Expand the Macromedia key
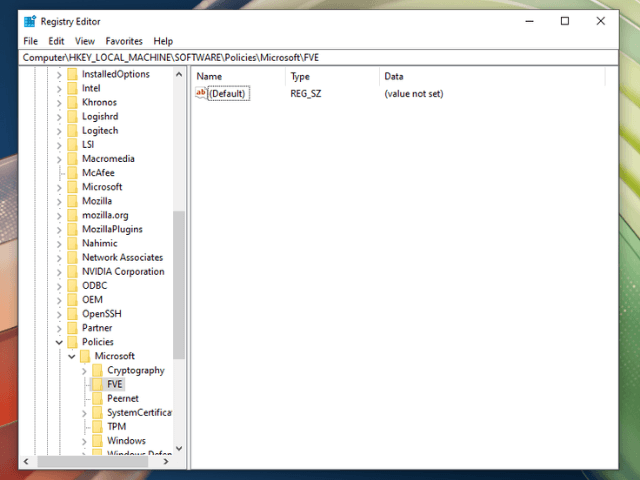The width and height of the screenshot is (640, 480). tap(59, 159)
